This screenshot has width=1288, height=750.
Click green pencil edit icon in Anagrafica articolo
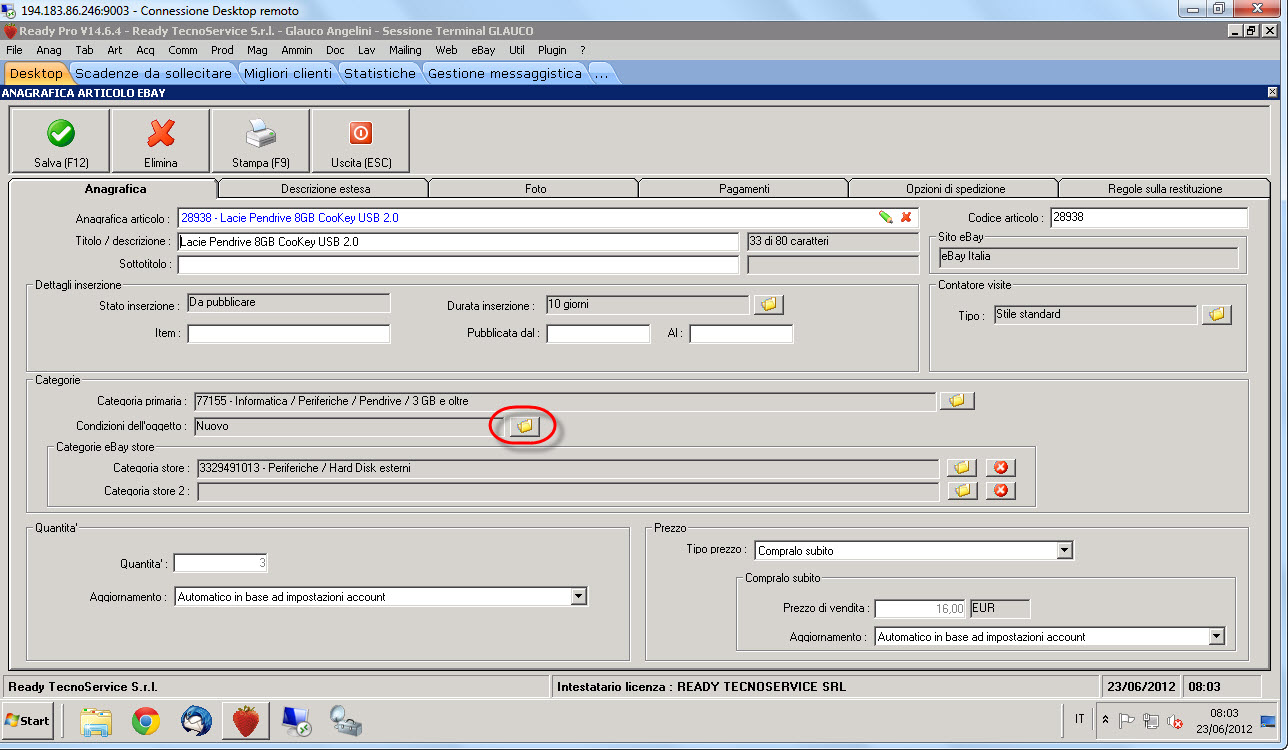pos(885,217)
